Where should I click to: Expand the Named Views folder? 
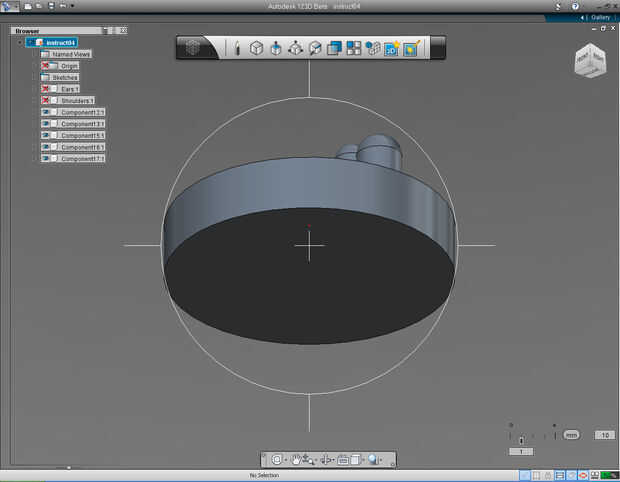click(33, 54)
